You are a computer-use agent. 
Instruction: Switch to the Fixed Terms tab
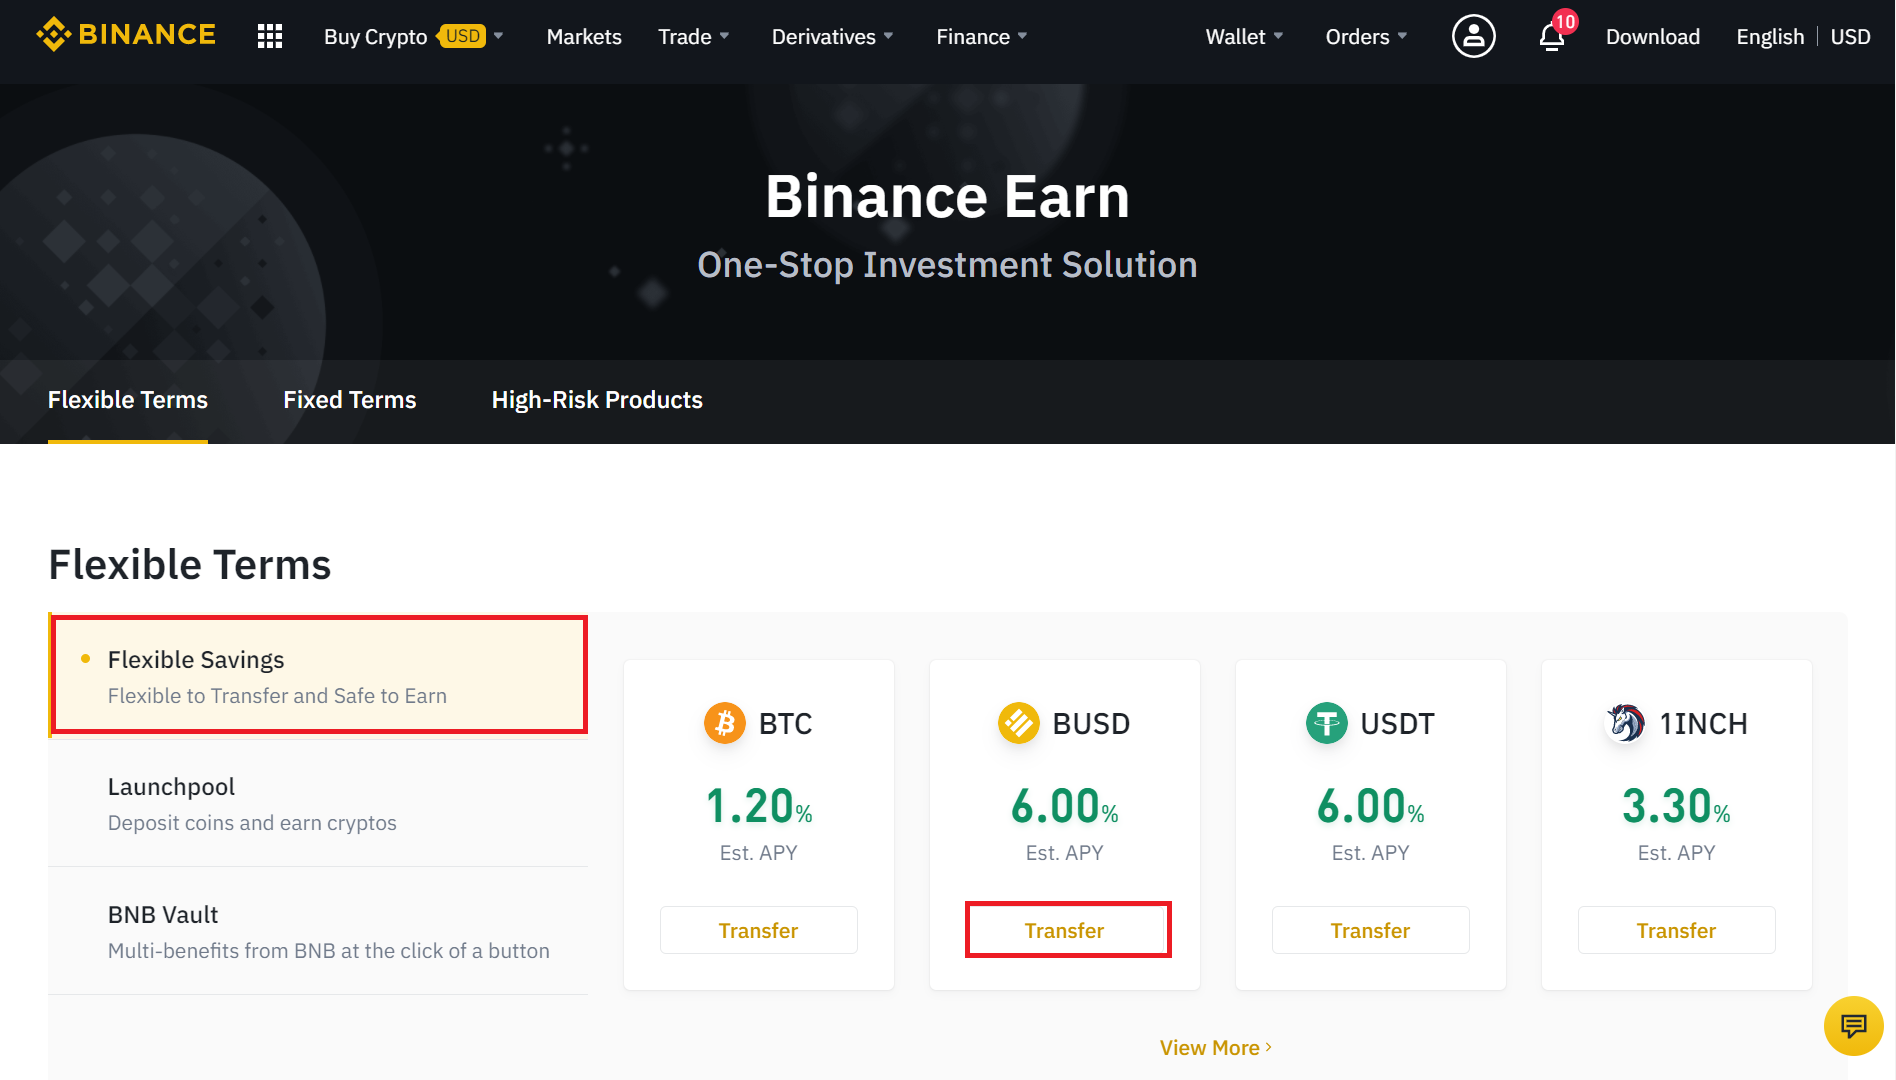tap(349, 400)
